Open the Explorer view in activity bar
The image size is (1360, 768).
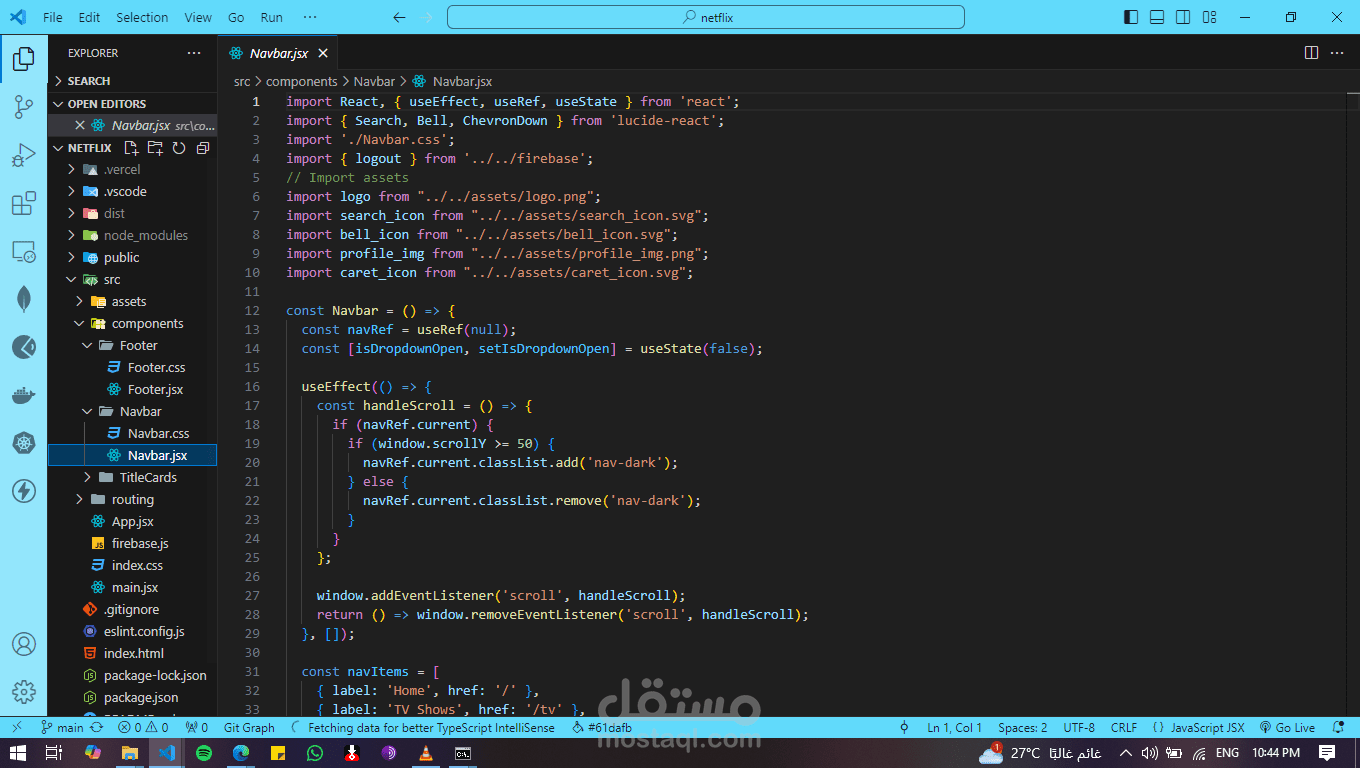(23, 59)
